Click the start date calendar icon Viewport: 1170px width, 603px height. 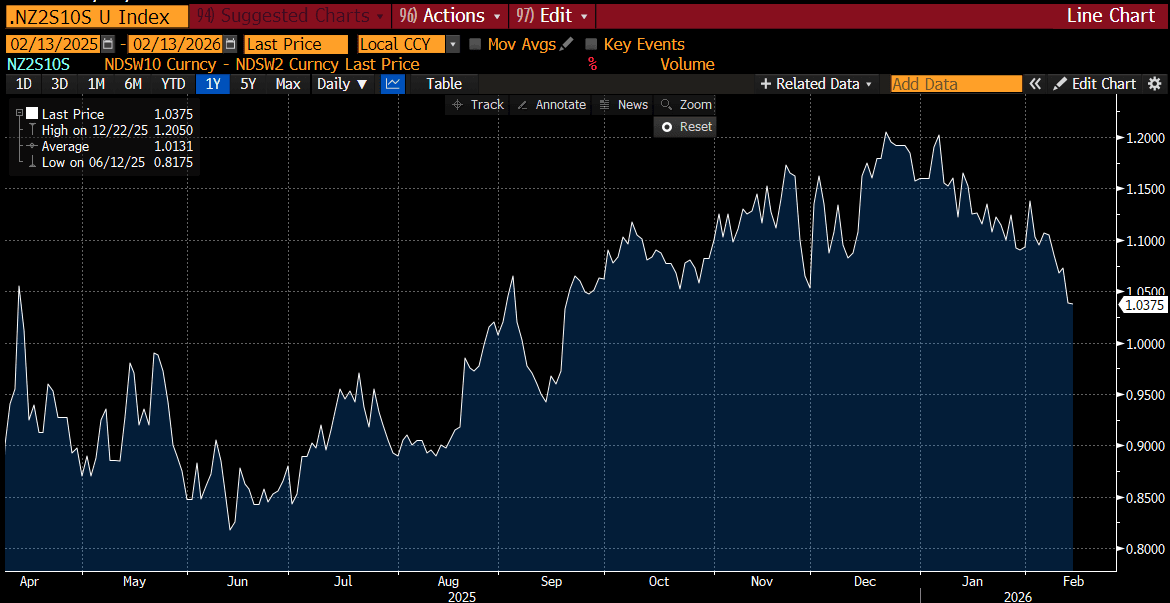108,44
